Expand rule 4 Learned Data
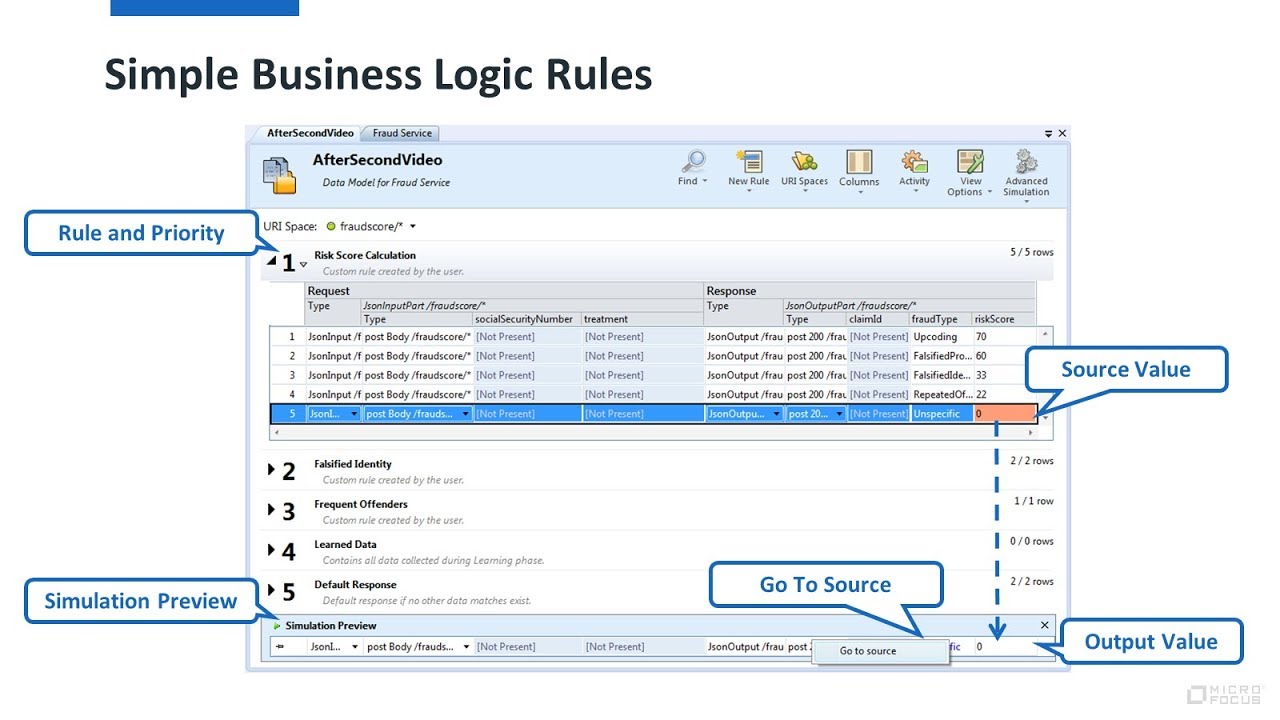1280x720 pixels. click(271, 550)
